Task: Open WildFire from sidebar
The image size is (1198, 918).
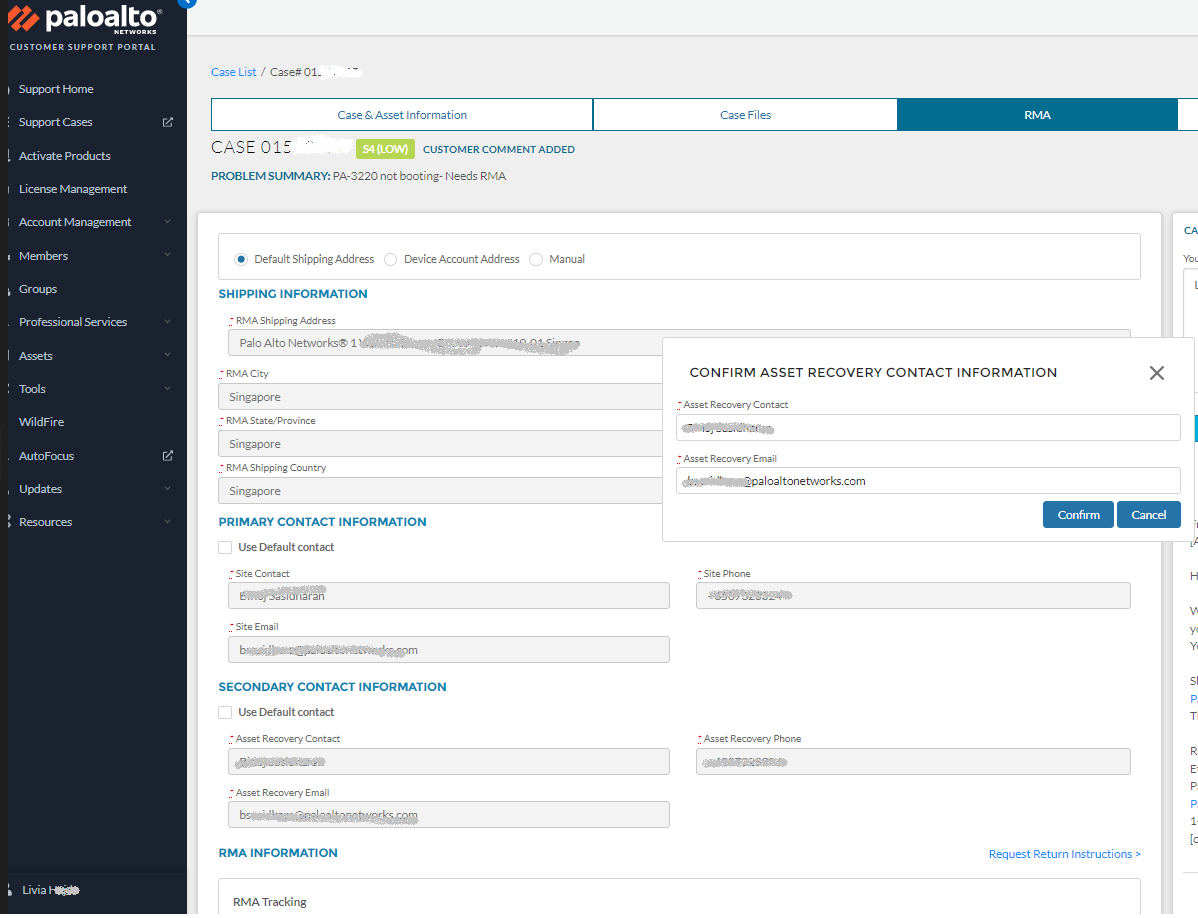Action: 41,422
